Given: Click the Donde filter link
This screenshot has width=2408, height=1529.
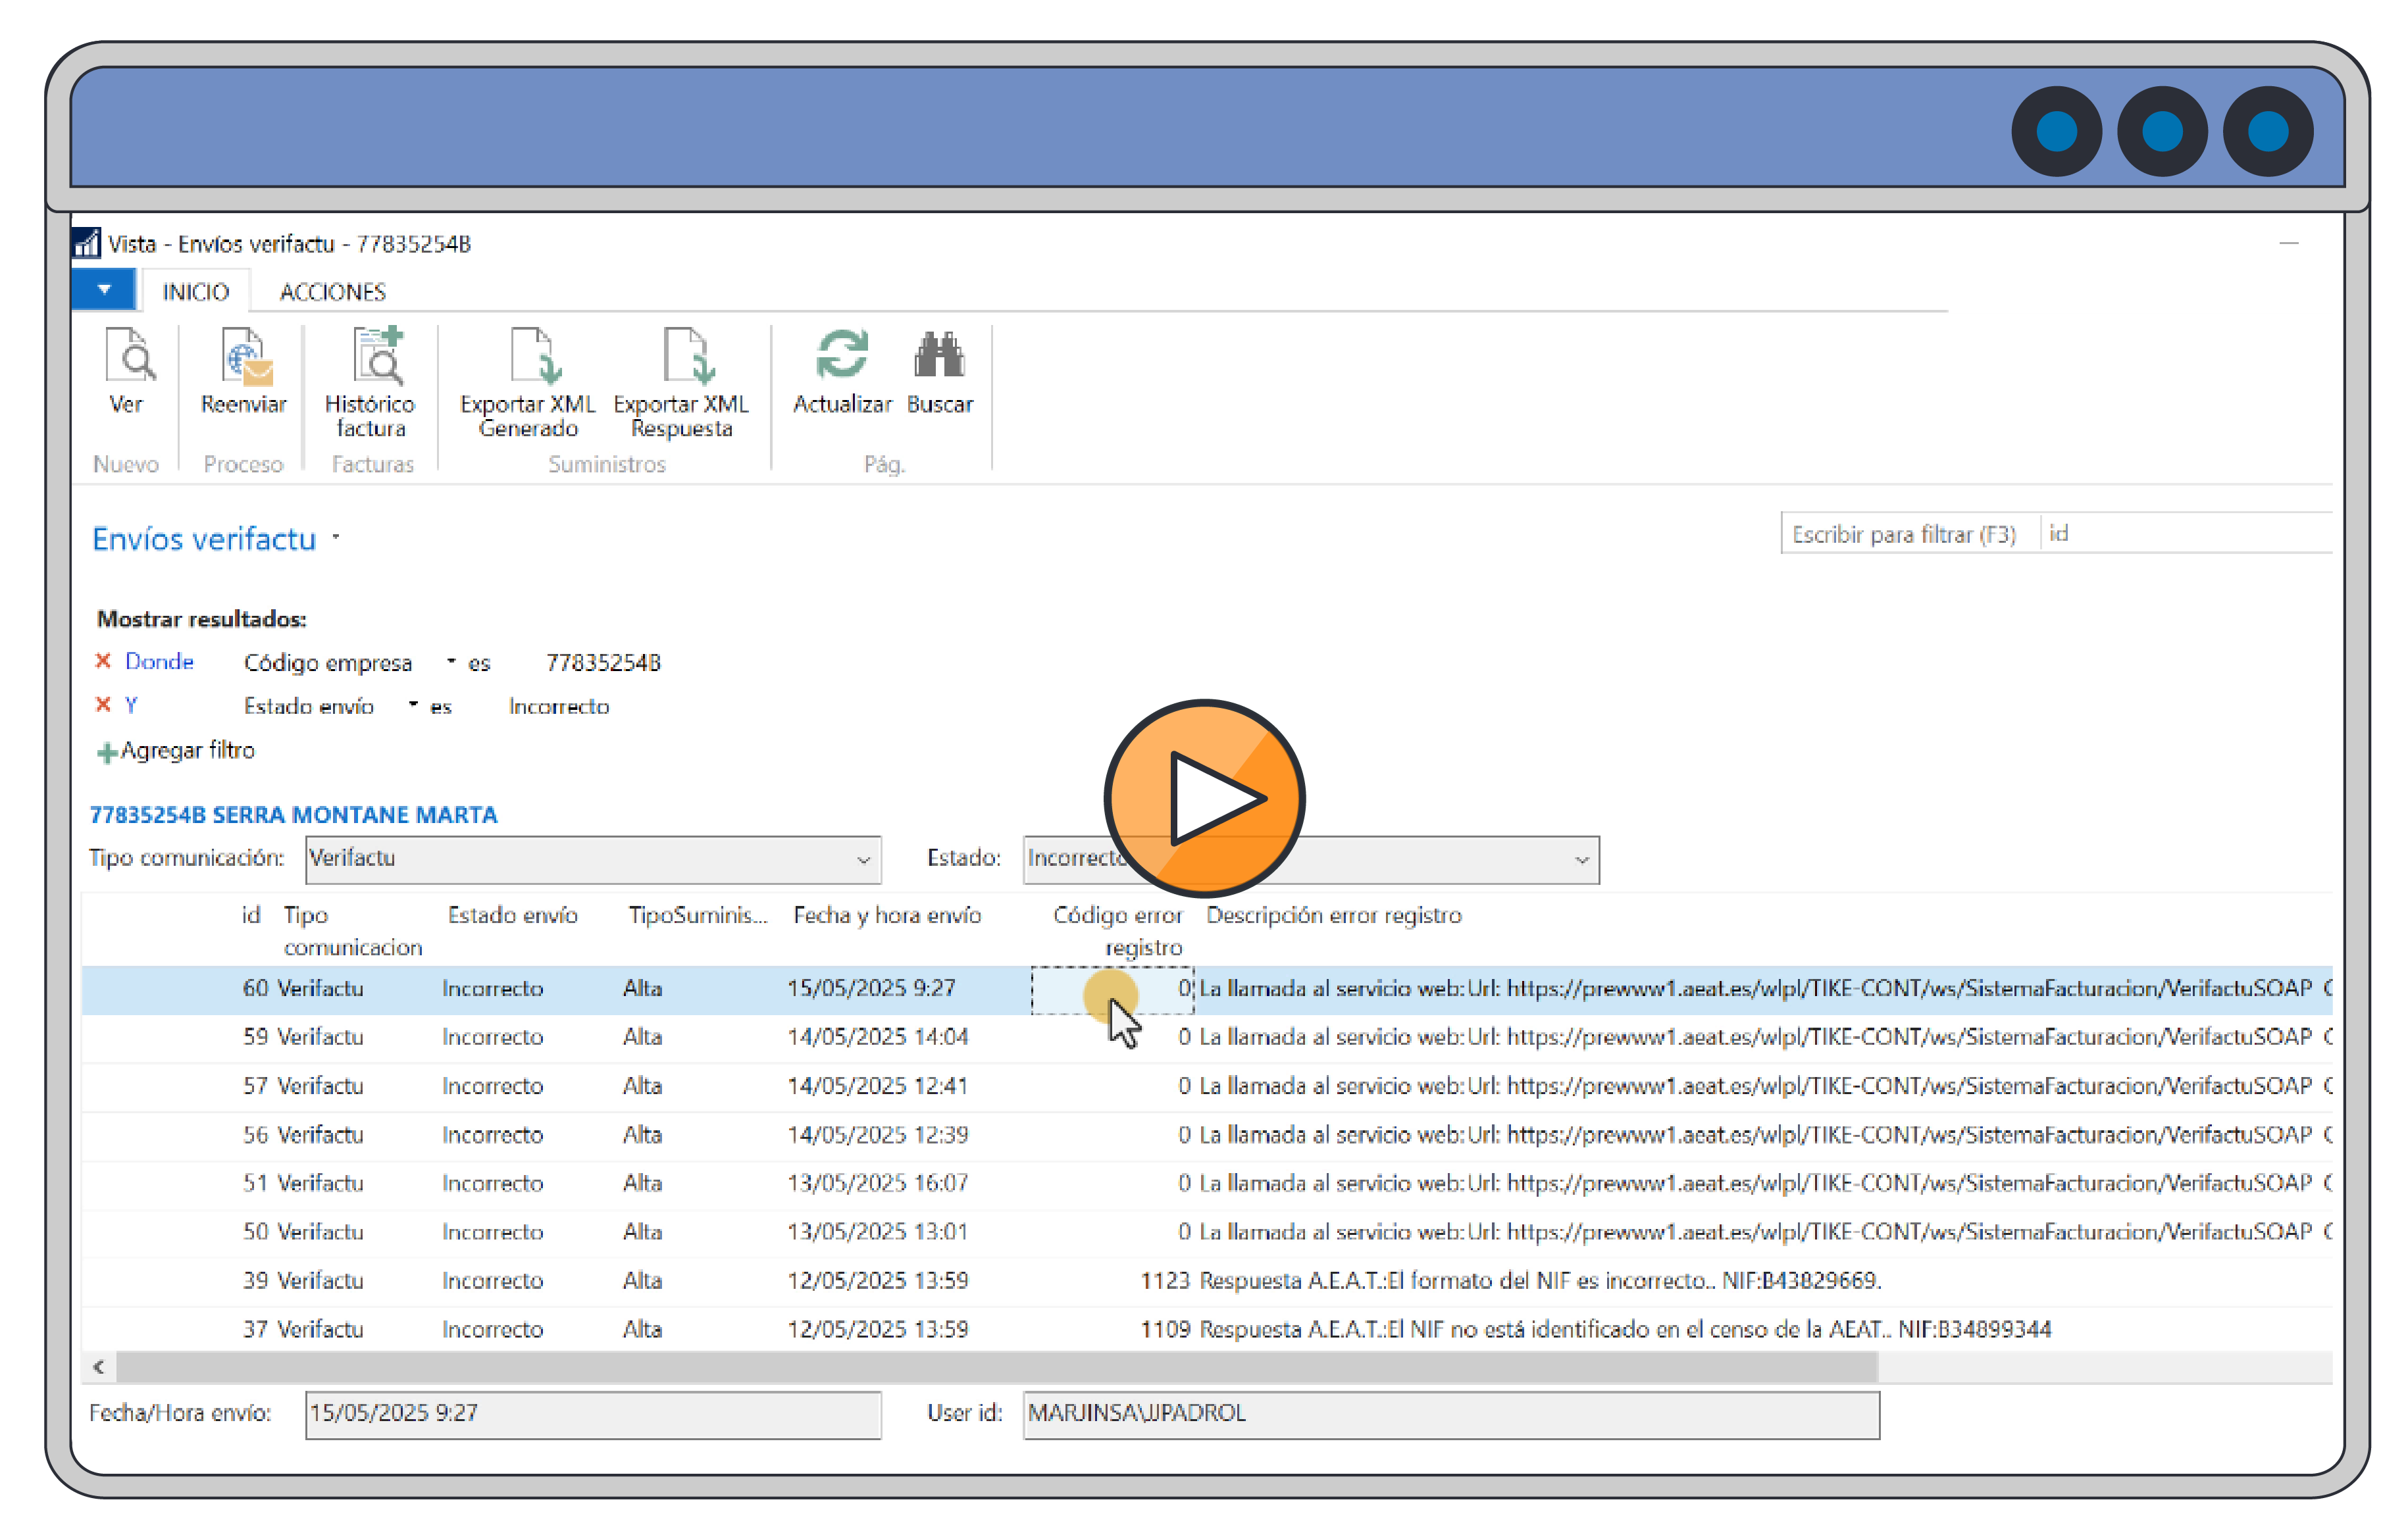Looking at the screenshot, I should (159, 662).
